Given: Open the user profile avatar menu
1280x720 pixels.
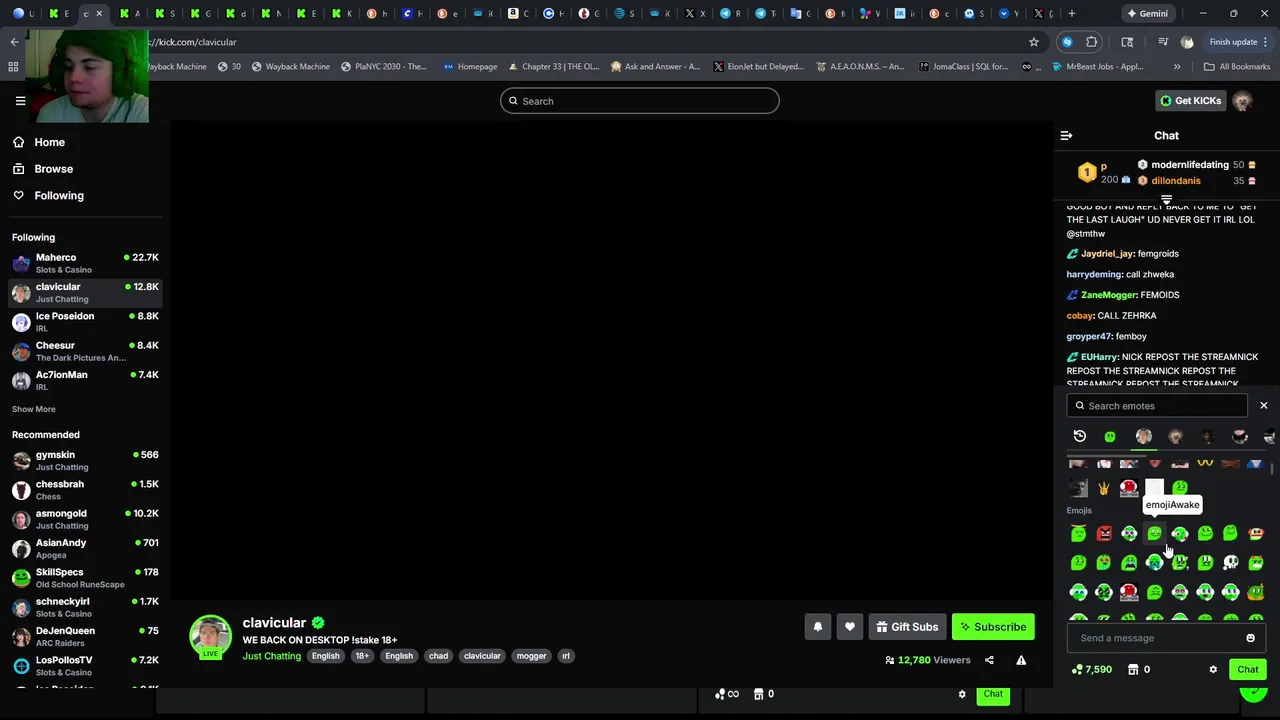Looking at the screenshot, I should tap(1243, 101).
